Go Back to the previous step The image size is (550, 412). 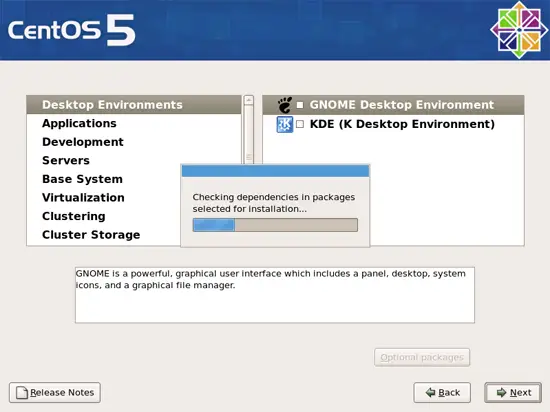442,392
